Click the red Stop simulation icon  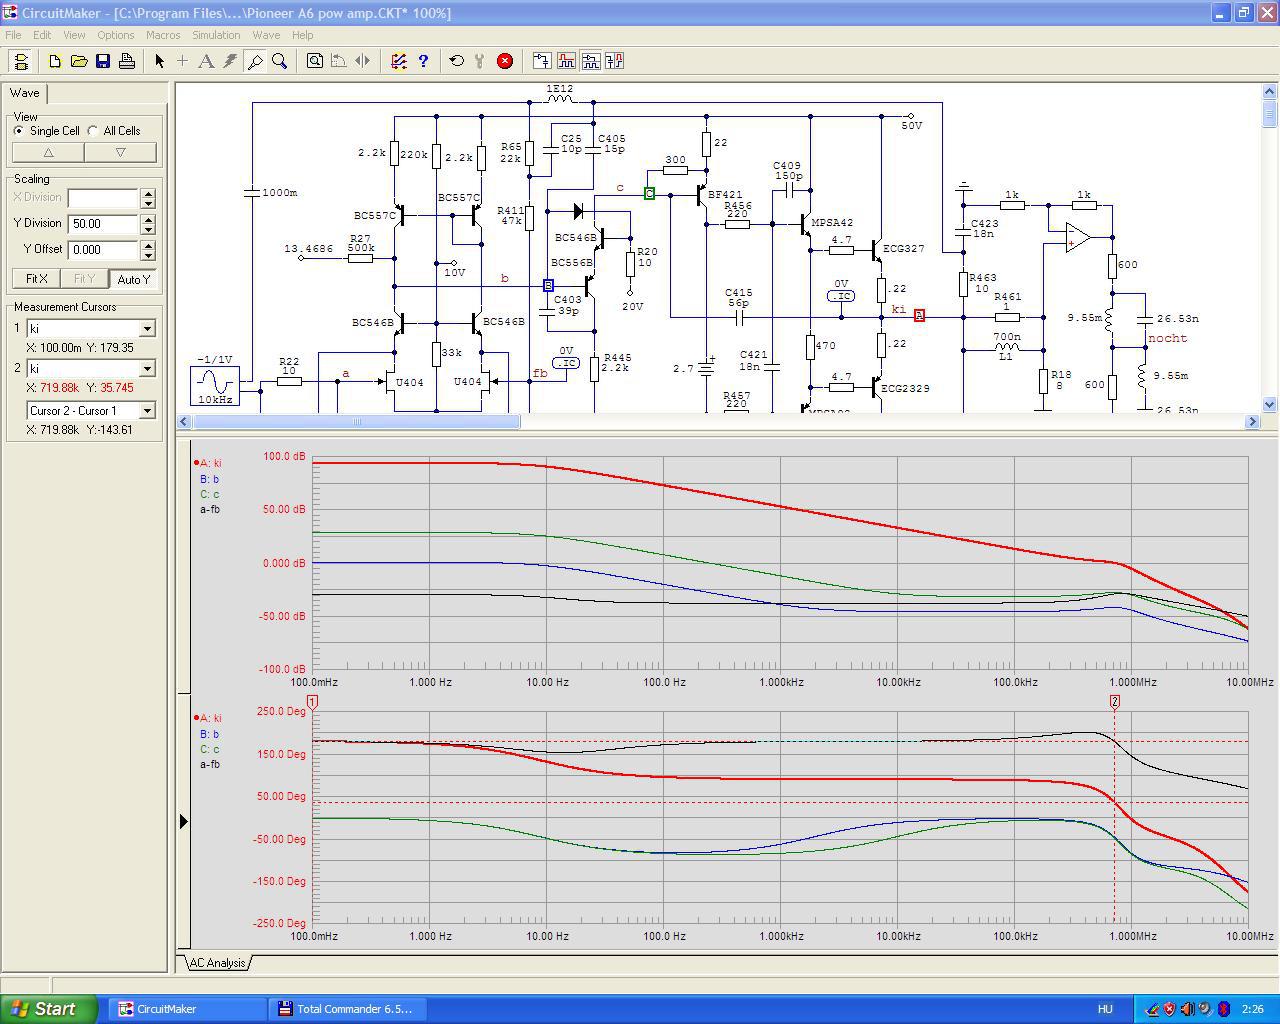(x=505, y=61)
